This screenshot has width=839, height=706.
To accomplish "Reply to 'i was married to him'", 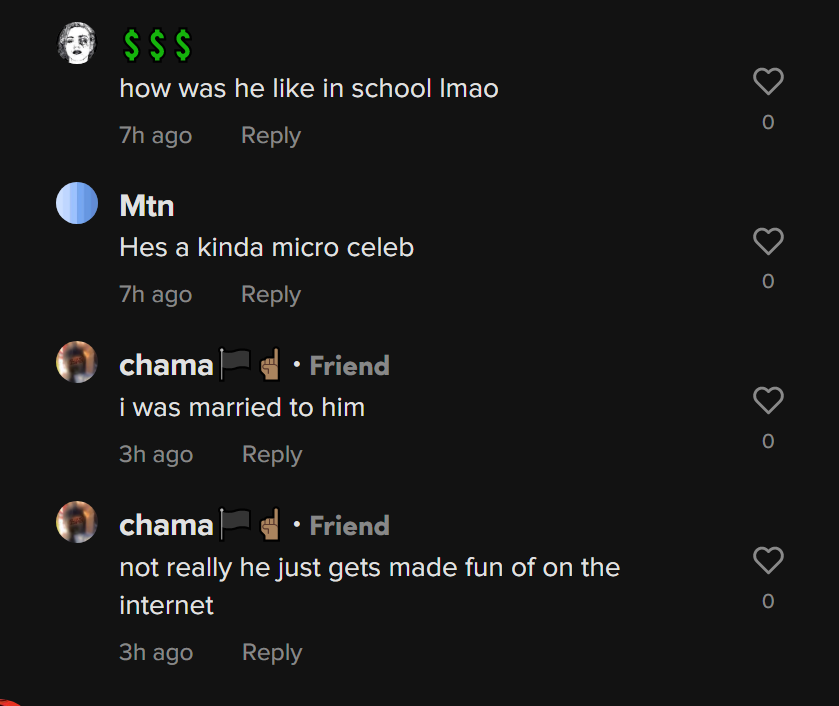I will coord(271,454).
